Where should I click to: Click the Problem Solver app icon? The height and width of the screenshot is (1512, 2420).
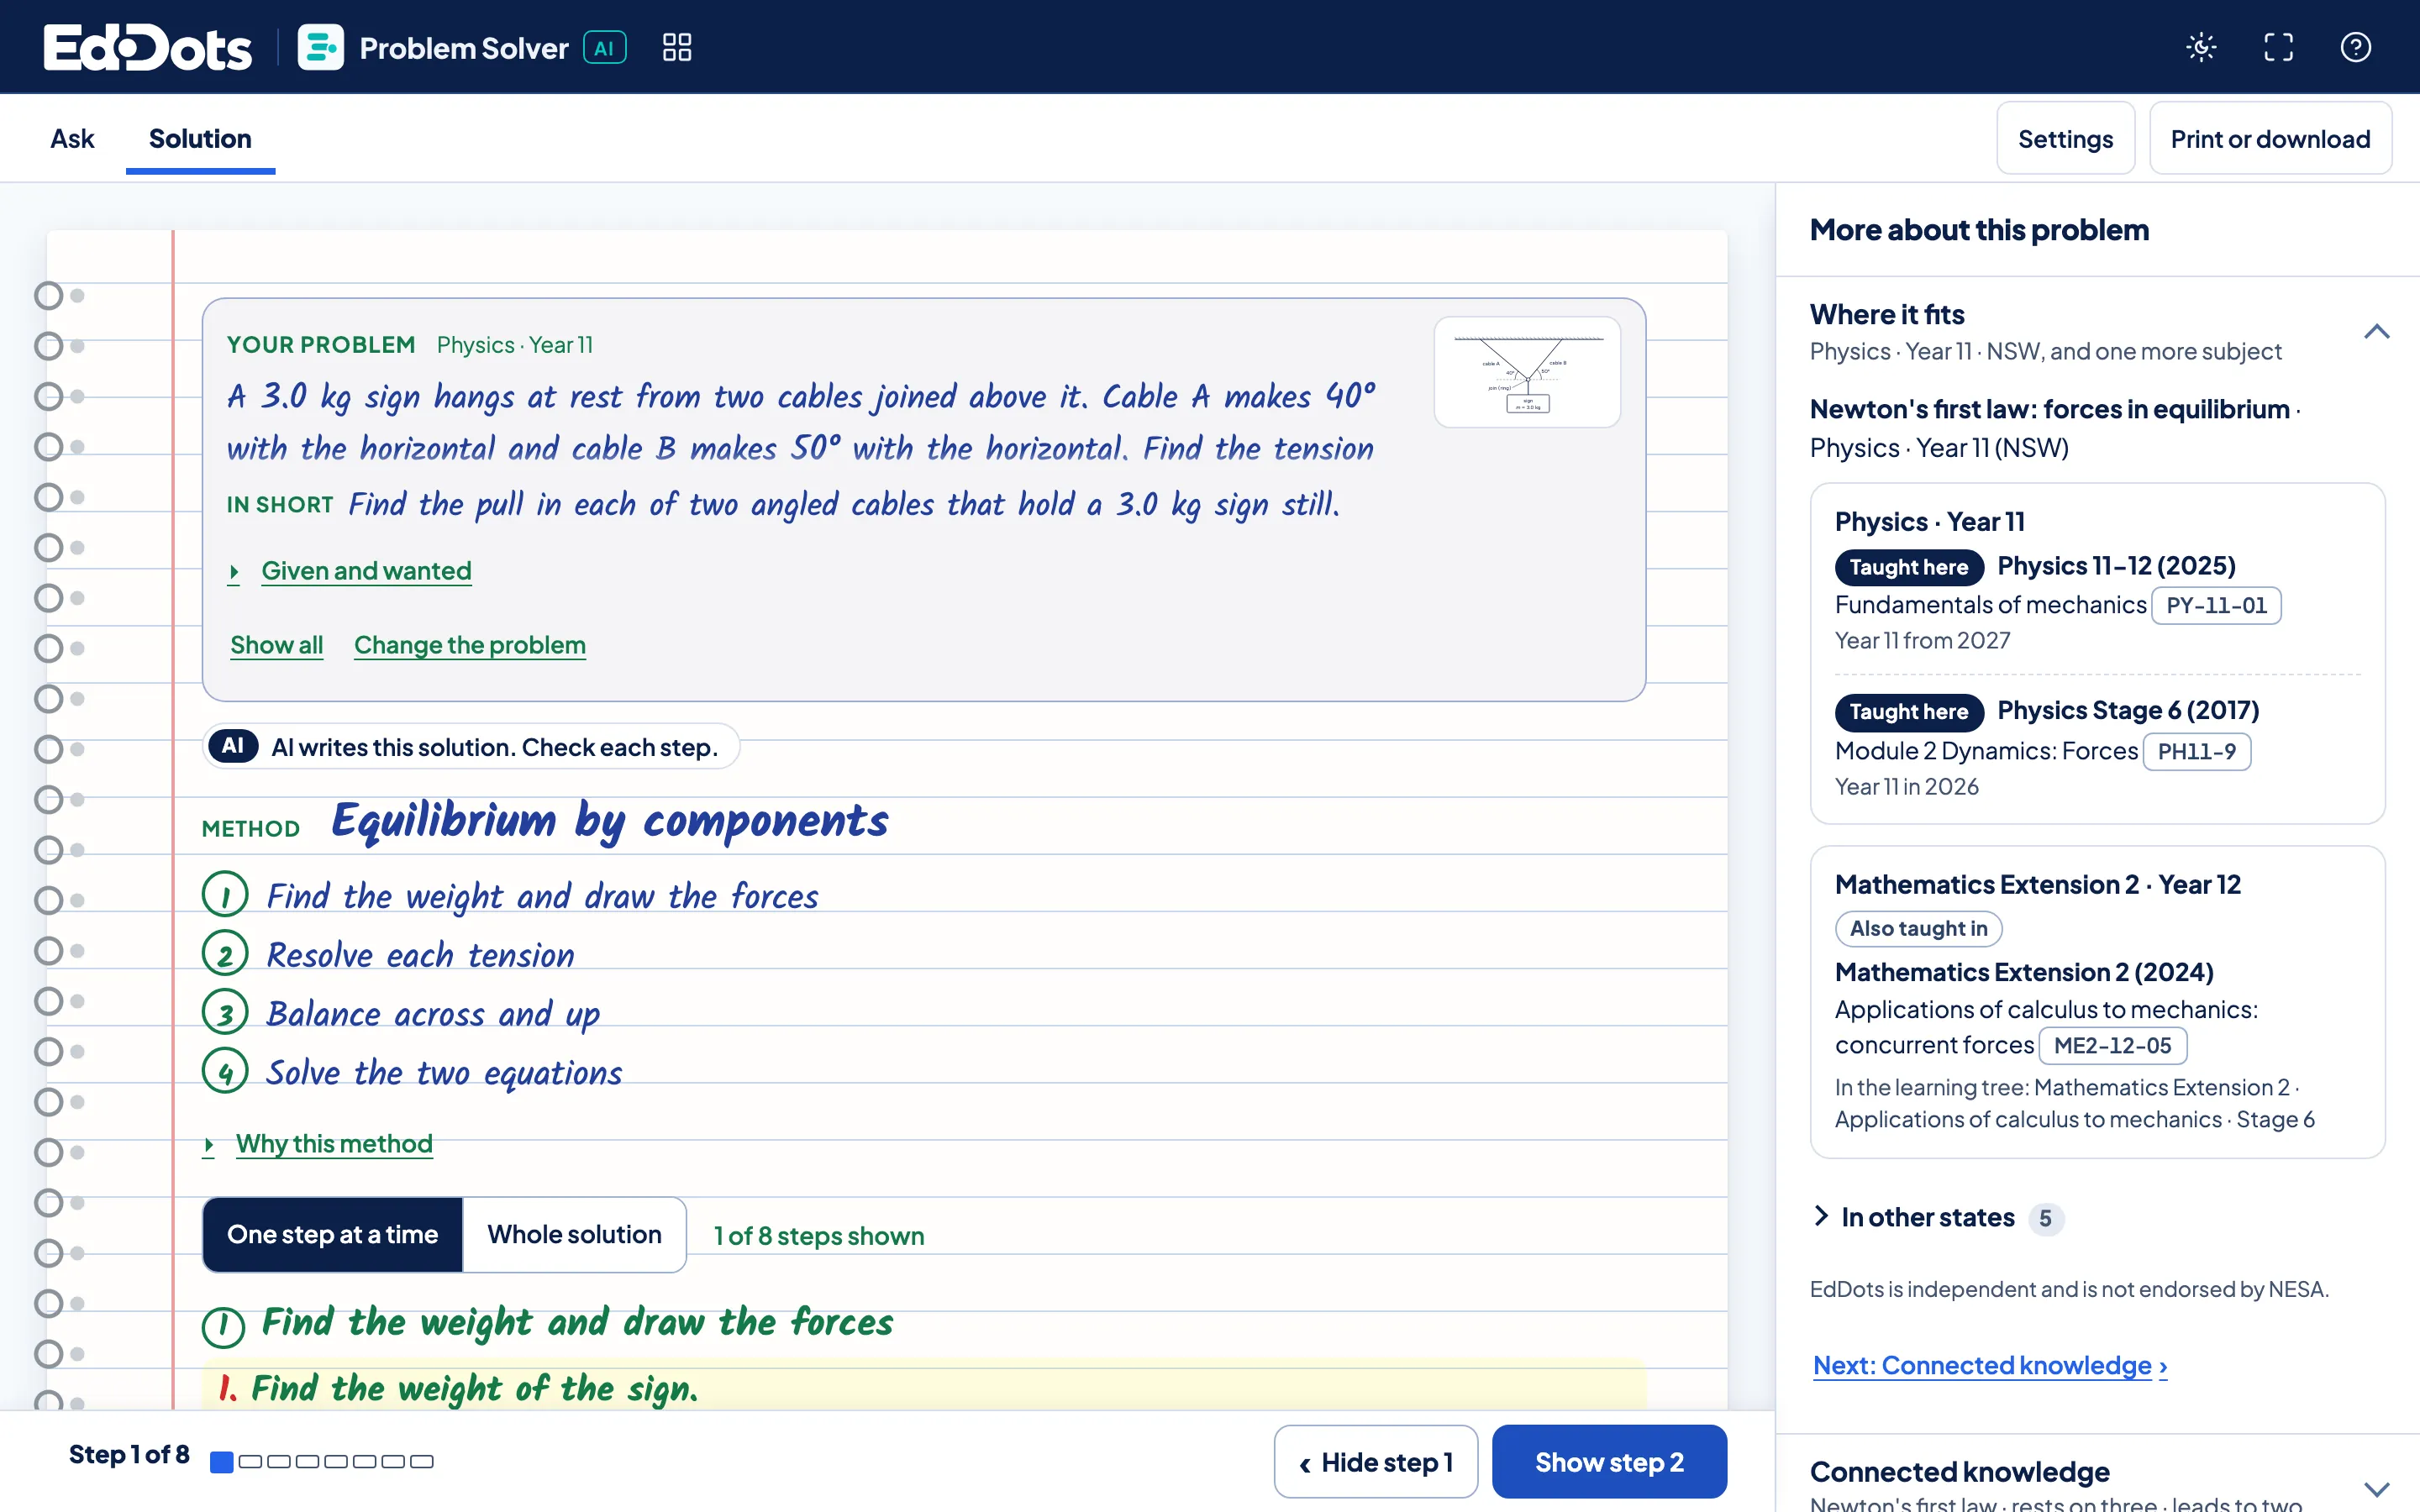coord(321,47)
